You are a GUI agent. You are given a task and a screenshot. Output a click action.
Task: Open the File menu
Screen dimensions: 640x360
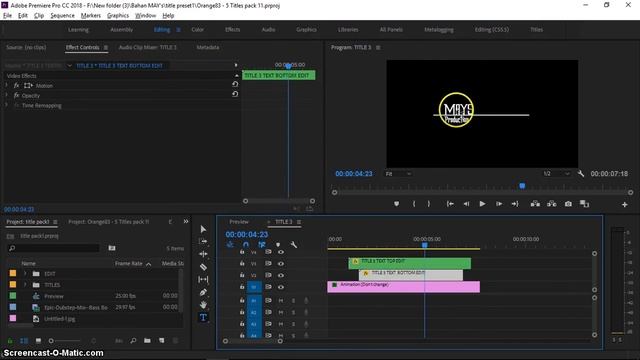[x=7, y=16]
